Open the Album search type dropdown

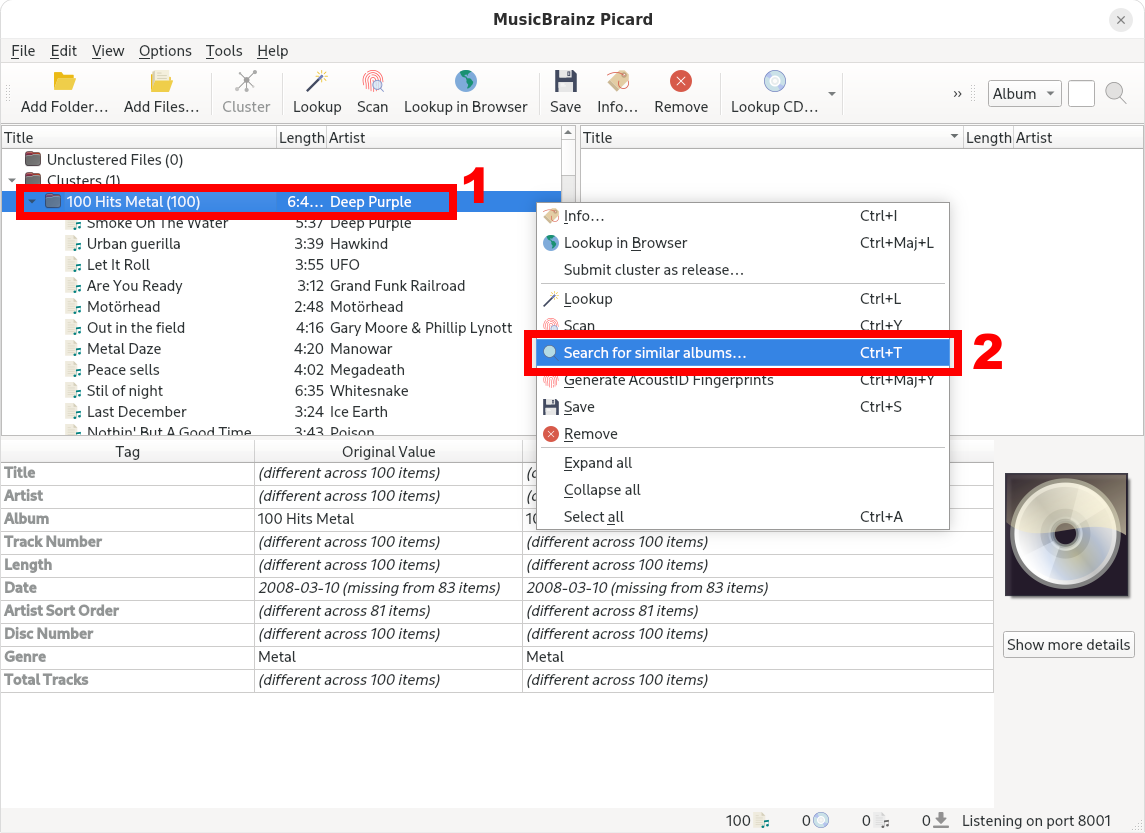1024,94
